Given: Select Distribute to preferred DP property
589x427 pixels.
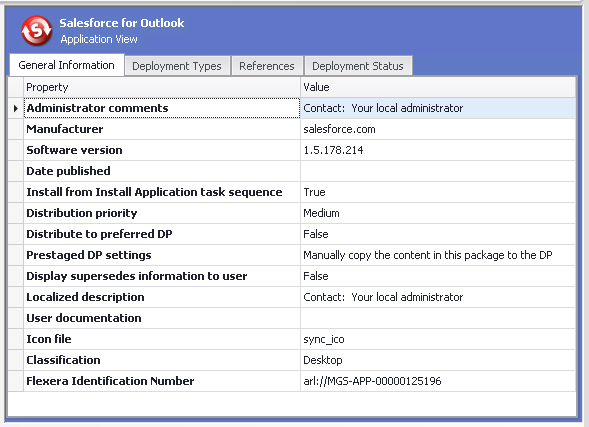Looking at the screenshot, I should click(162, 234).
